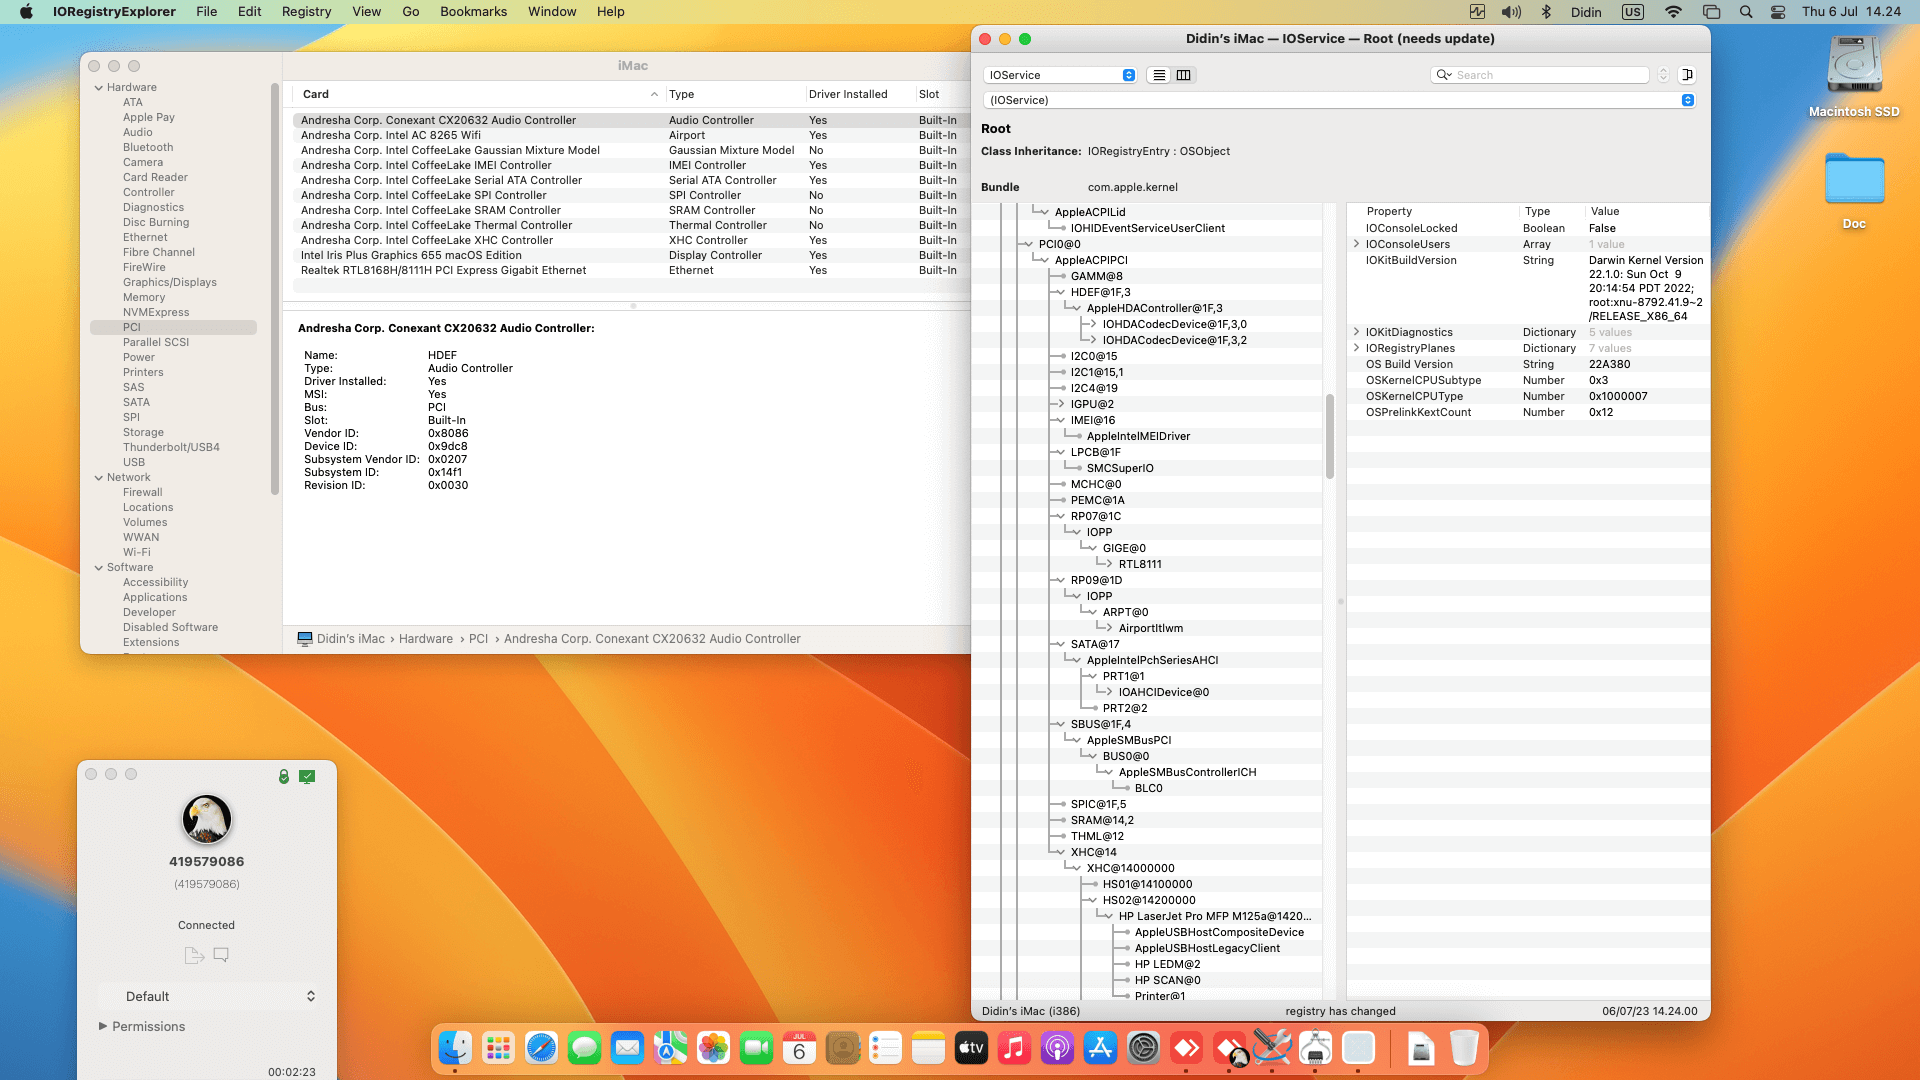
Task: Select the list view mode icon
Action: point(1158,75)
